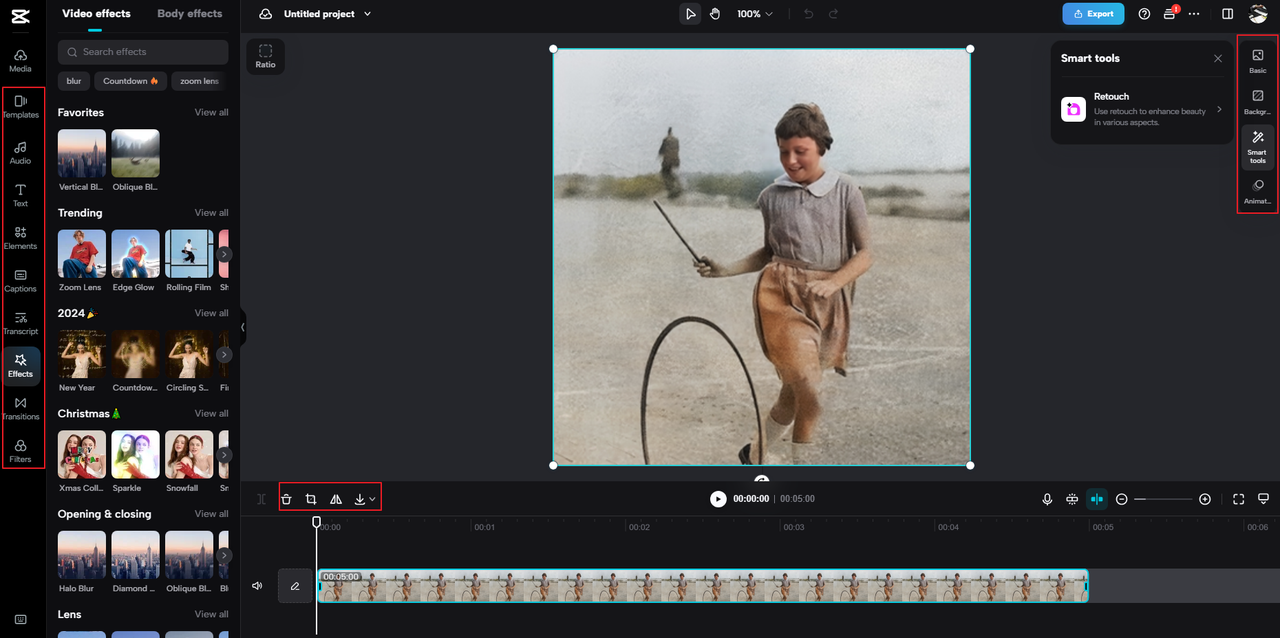The height and width of the screenshot is (638, 1280).
Task: Switch to Video effects tab
Action: [x=96, y=14]
